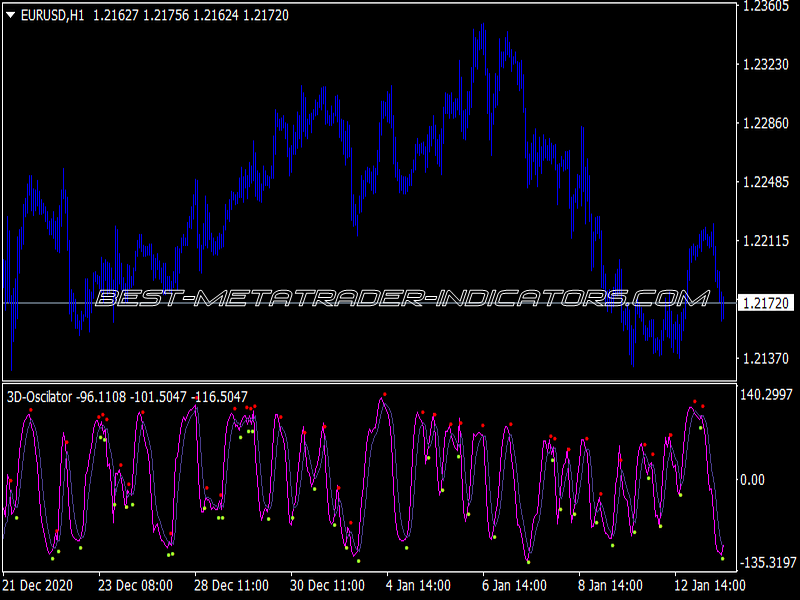The width and height of the screenshot is (800, 600).
Task: Click the 4 Jan 14:00 time label
Action: [x=418, y=585]
